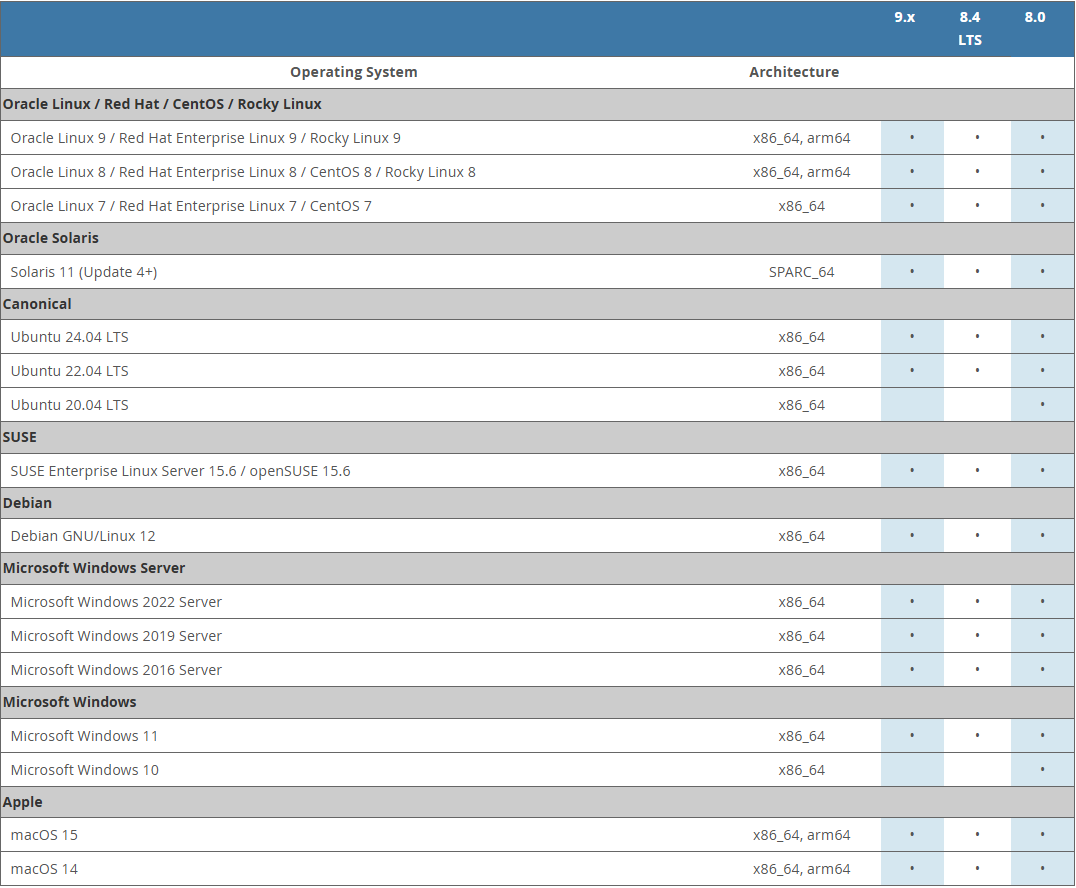The image size is (1076, 888).
Task: Click the Microsoft Windows Server group heading
Action: click(537, 568)
